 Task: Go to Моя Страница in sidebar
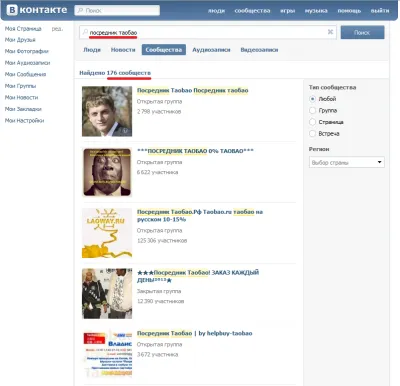click(23, 29)
